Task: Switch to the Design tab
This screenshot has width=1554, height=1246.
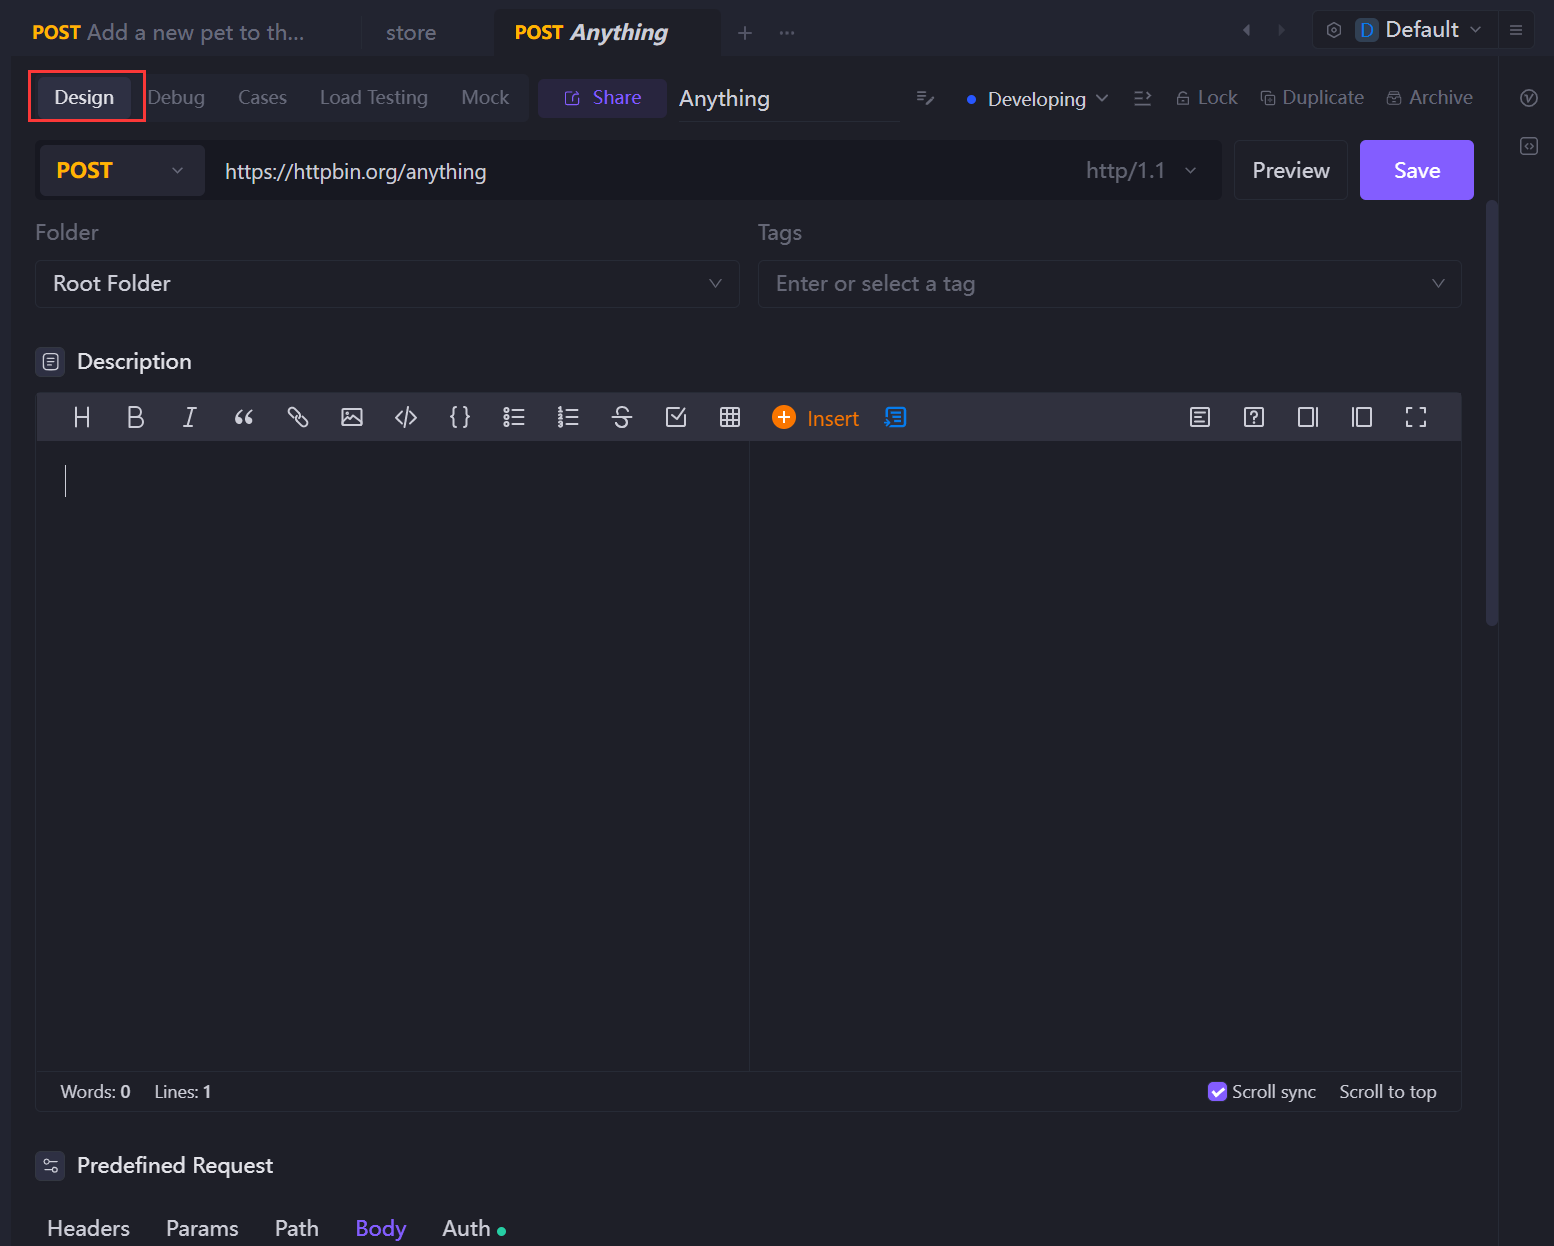Action: (84, 97)
